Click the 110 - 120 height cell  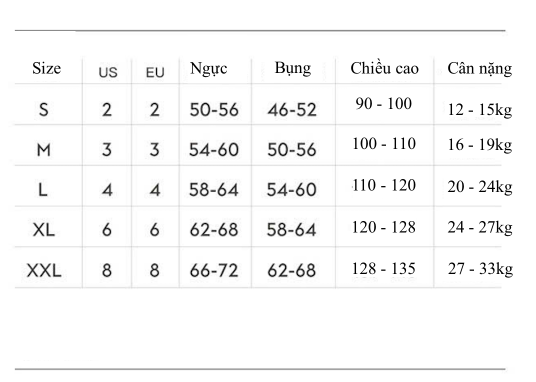384,185
